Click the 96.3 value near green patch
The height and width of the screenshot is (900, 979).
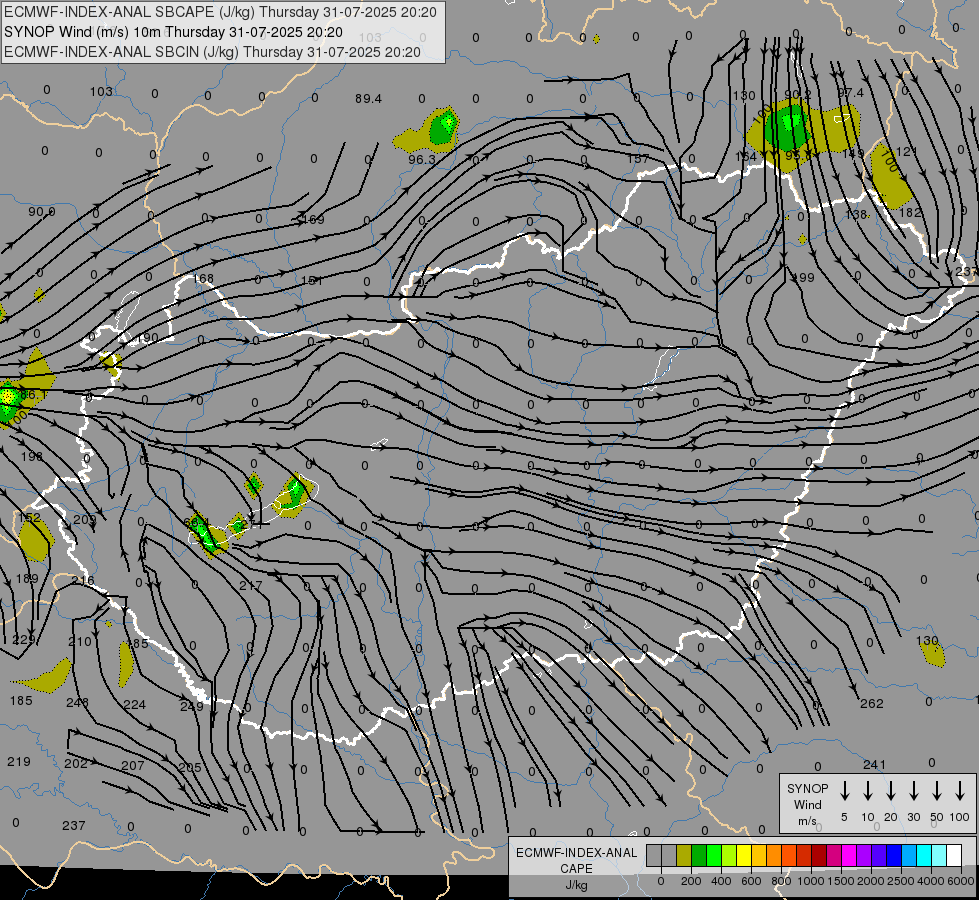tap(421, 160)
